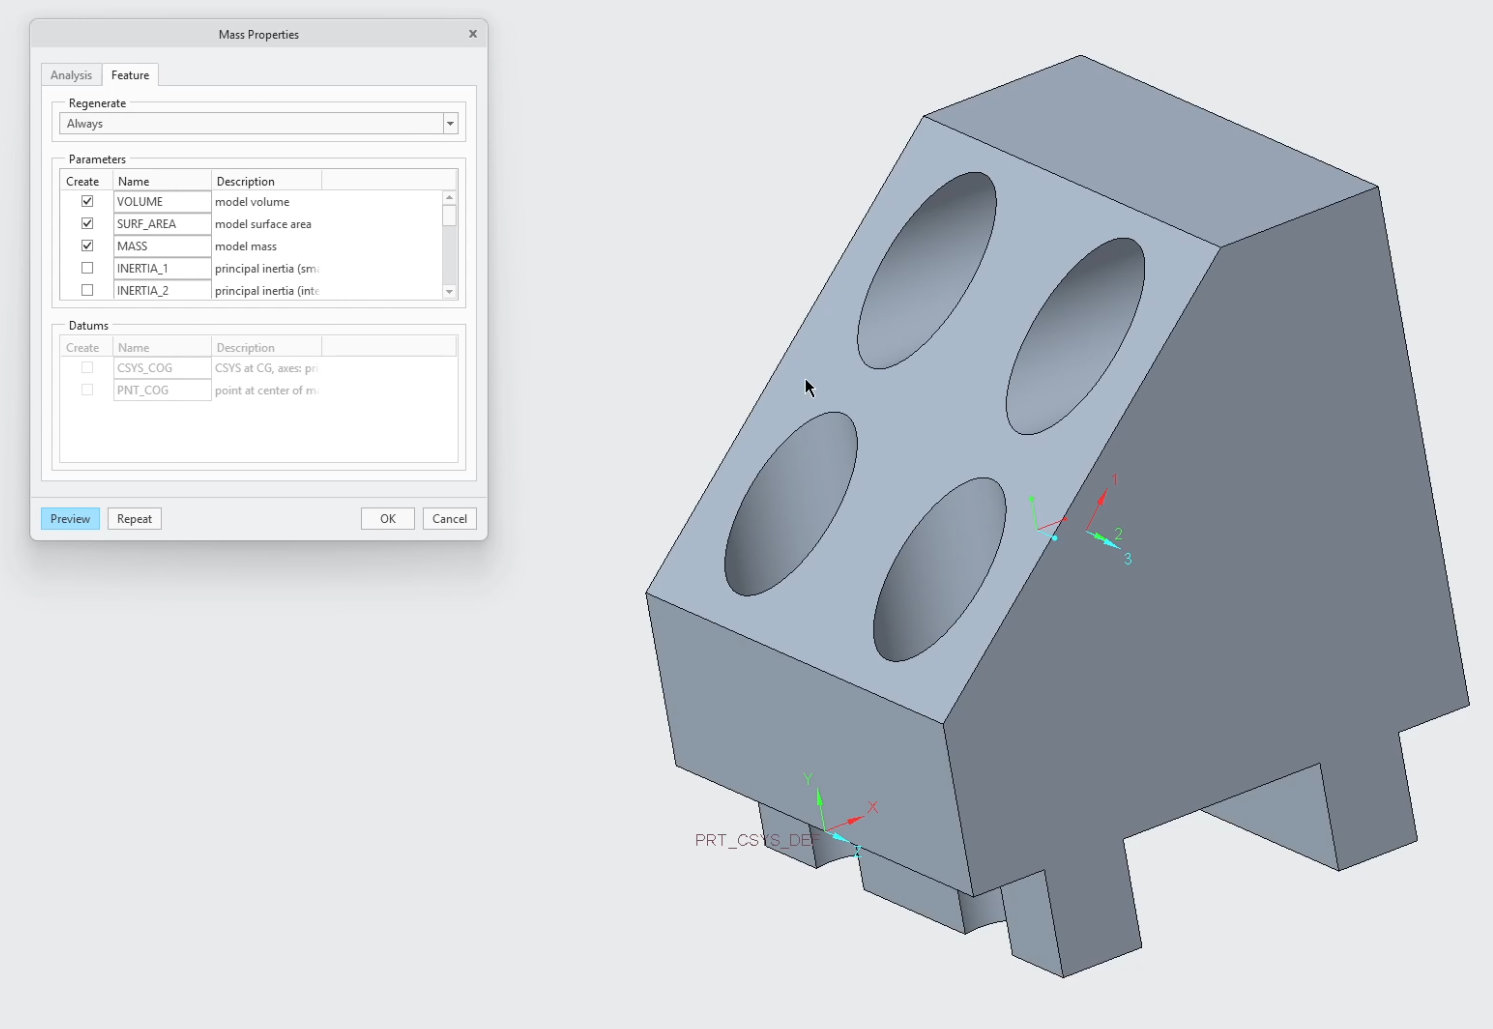
Task: Uncheck the VOLUME parameter checkbox
Action: click(x=87, y=201)
